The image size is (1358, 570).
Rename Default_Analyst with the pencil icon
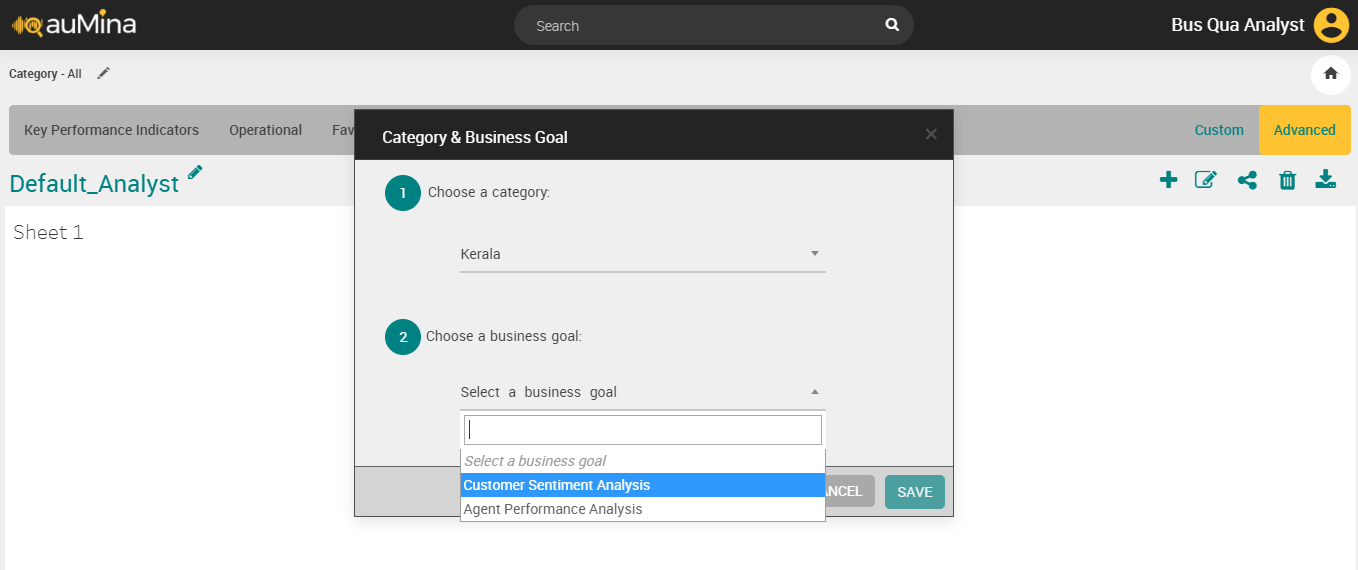[x=195, y=172]
